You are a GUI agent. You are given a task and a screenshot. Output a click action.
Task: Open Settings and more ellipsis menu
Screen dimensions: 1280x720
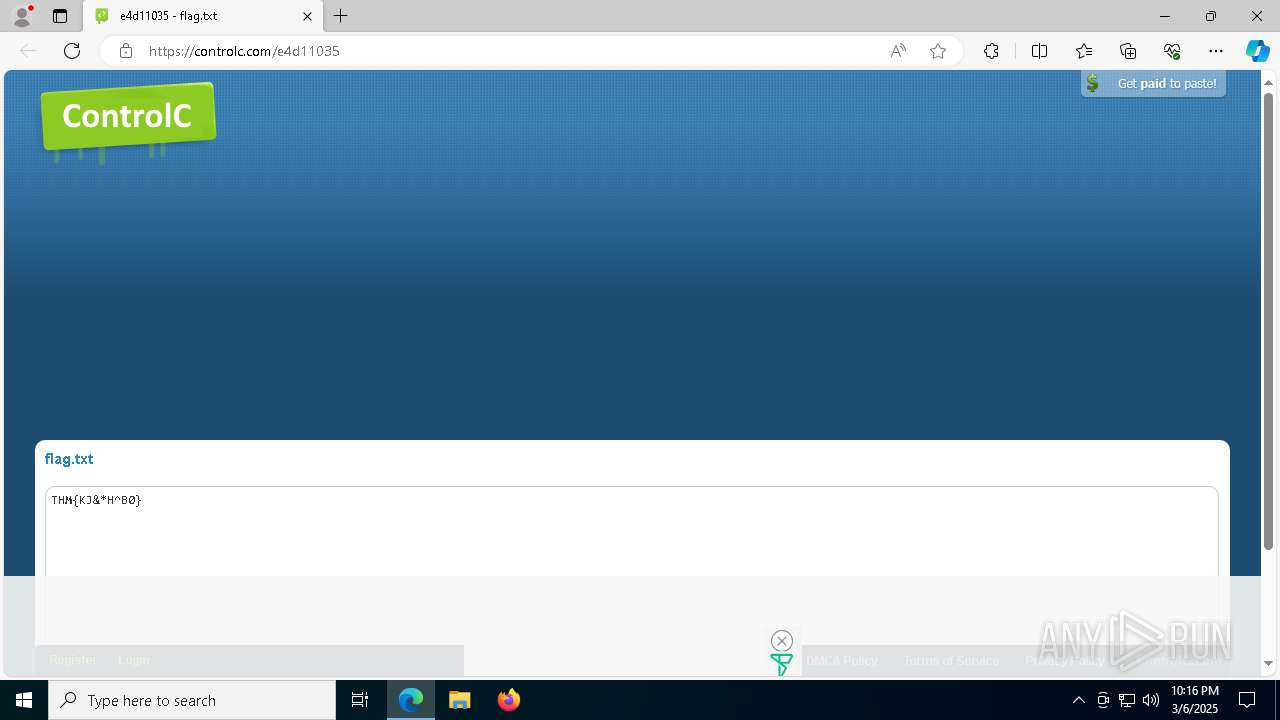click(1216, 51)
